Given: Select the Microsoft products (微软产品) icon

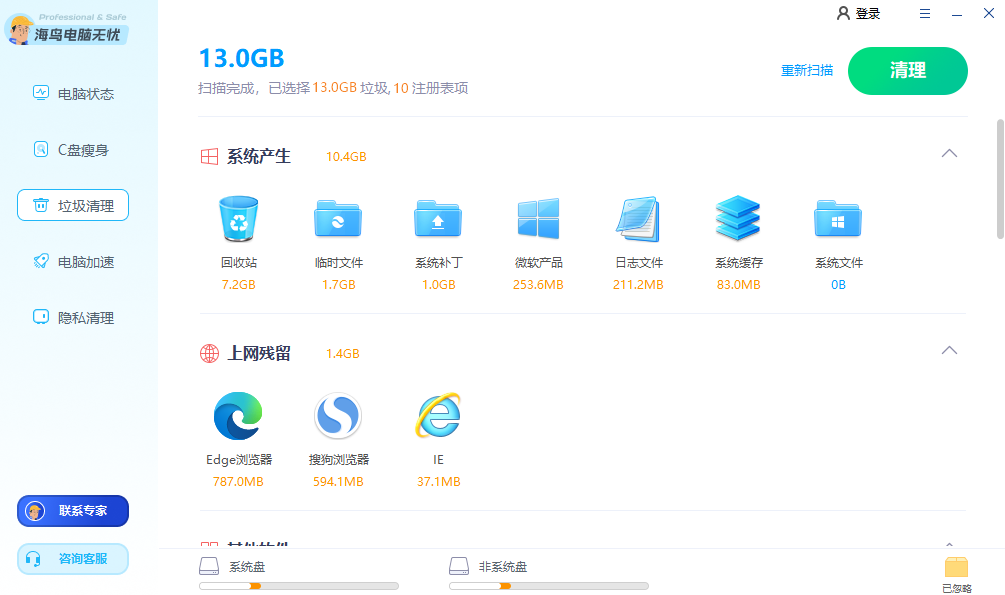Looking at the screenshot, I should (538, 220).
